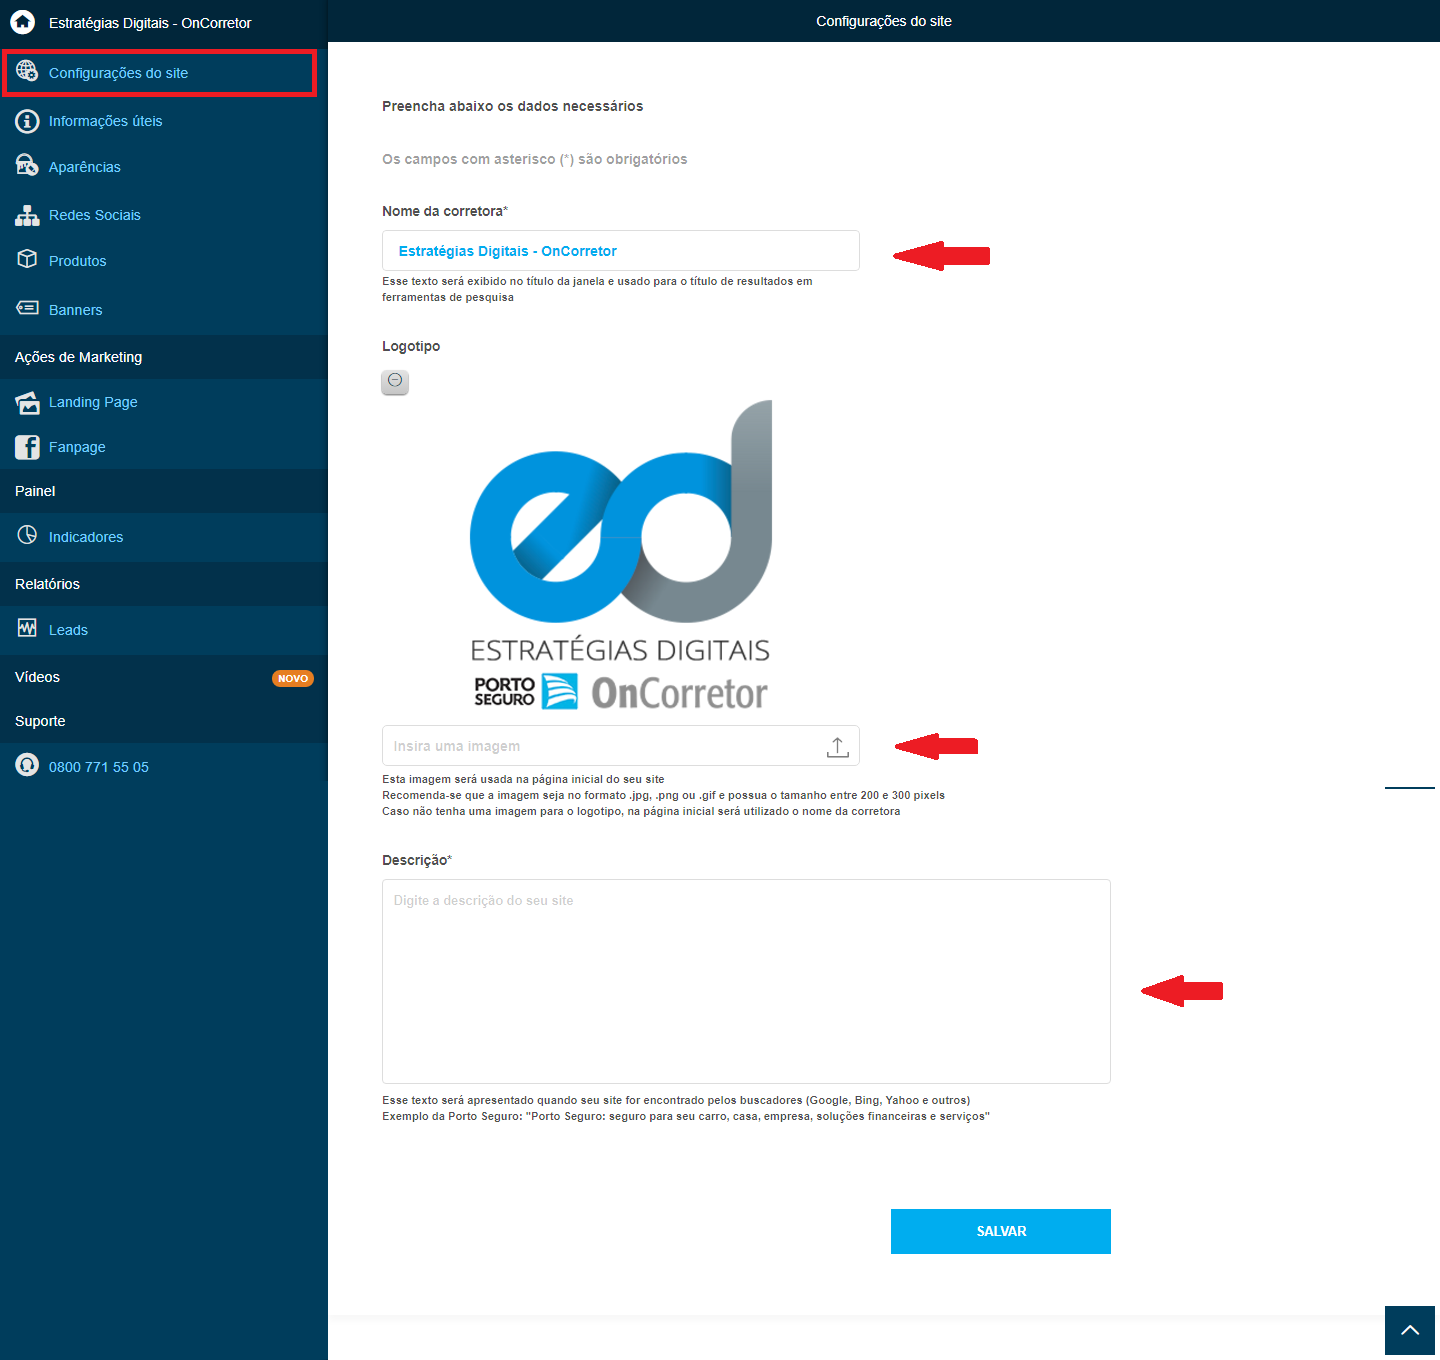
Task: Click the 0800 771 55 05 phone link
Action: [x=99, y=767]
